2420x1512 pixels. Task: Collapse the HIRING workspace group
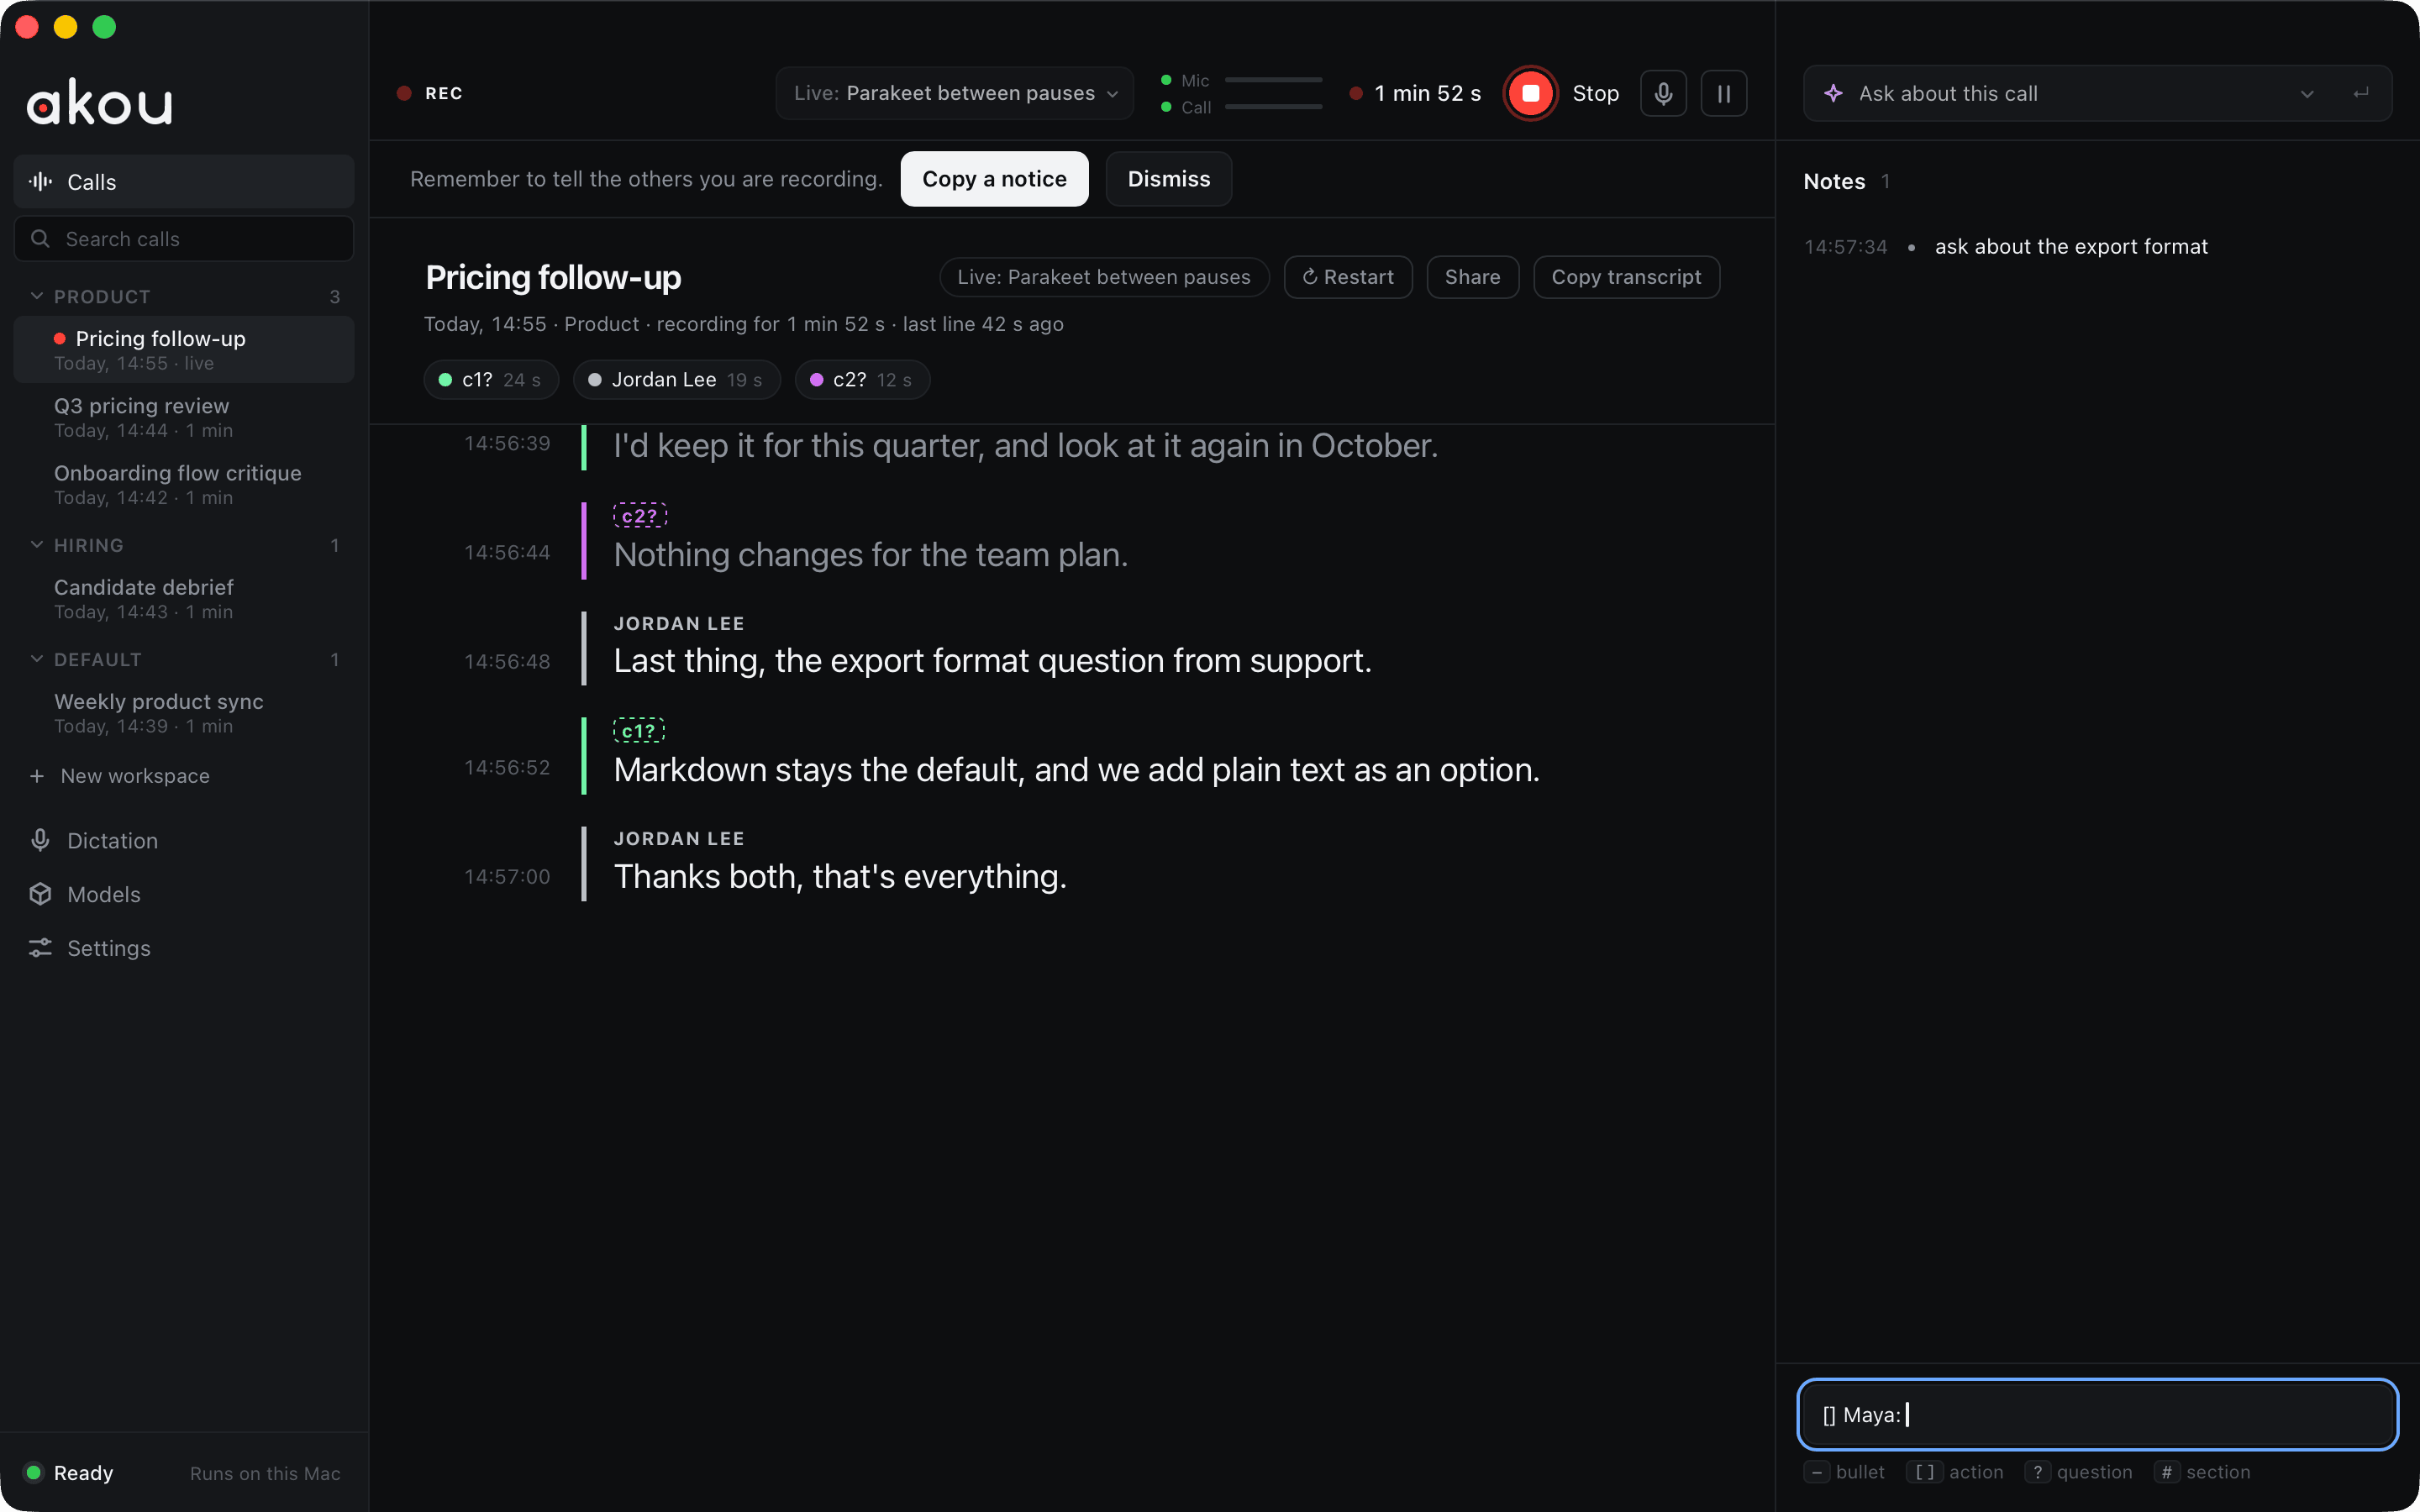click(37, 545)
